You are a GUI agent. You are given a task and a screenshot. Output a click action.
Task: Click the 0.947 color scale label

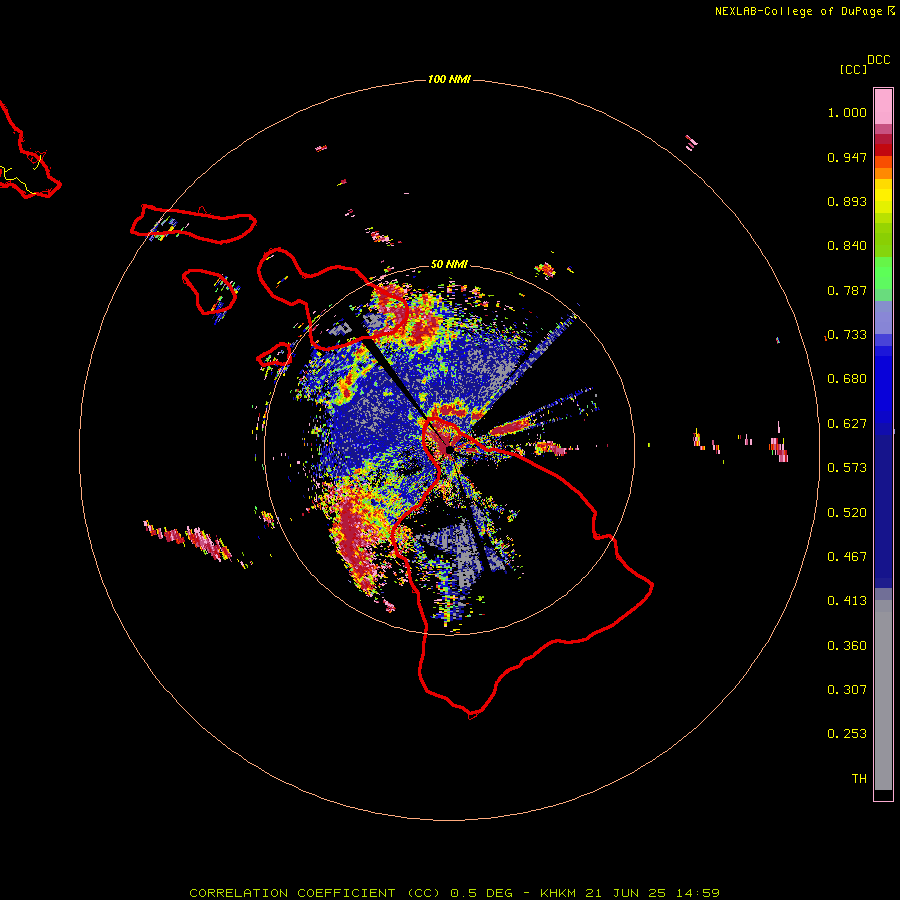click(x=847, y=157)
